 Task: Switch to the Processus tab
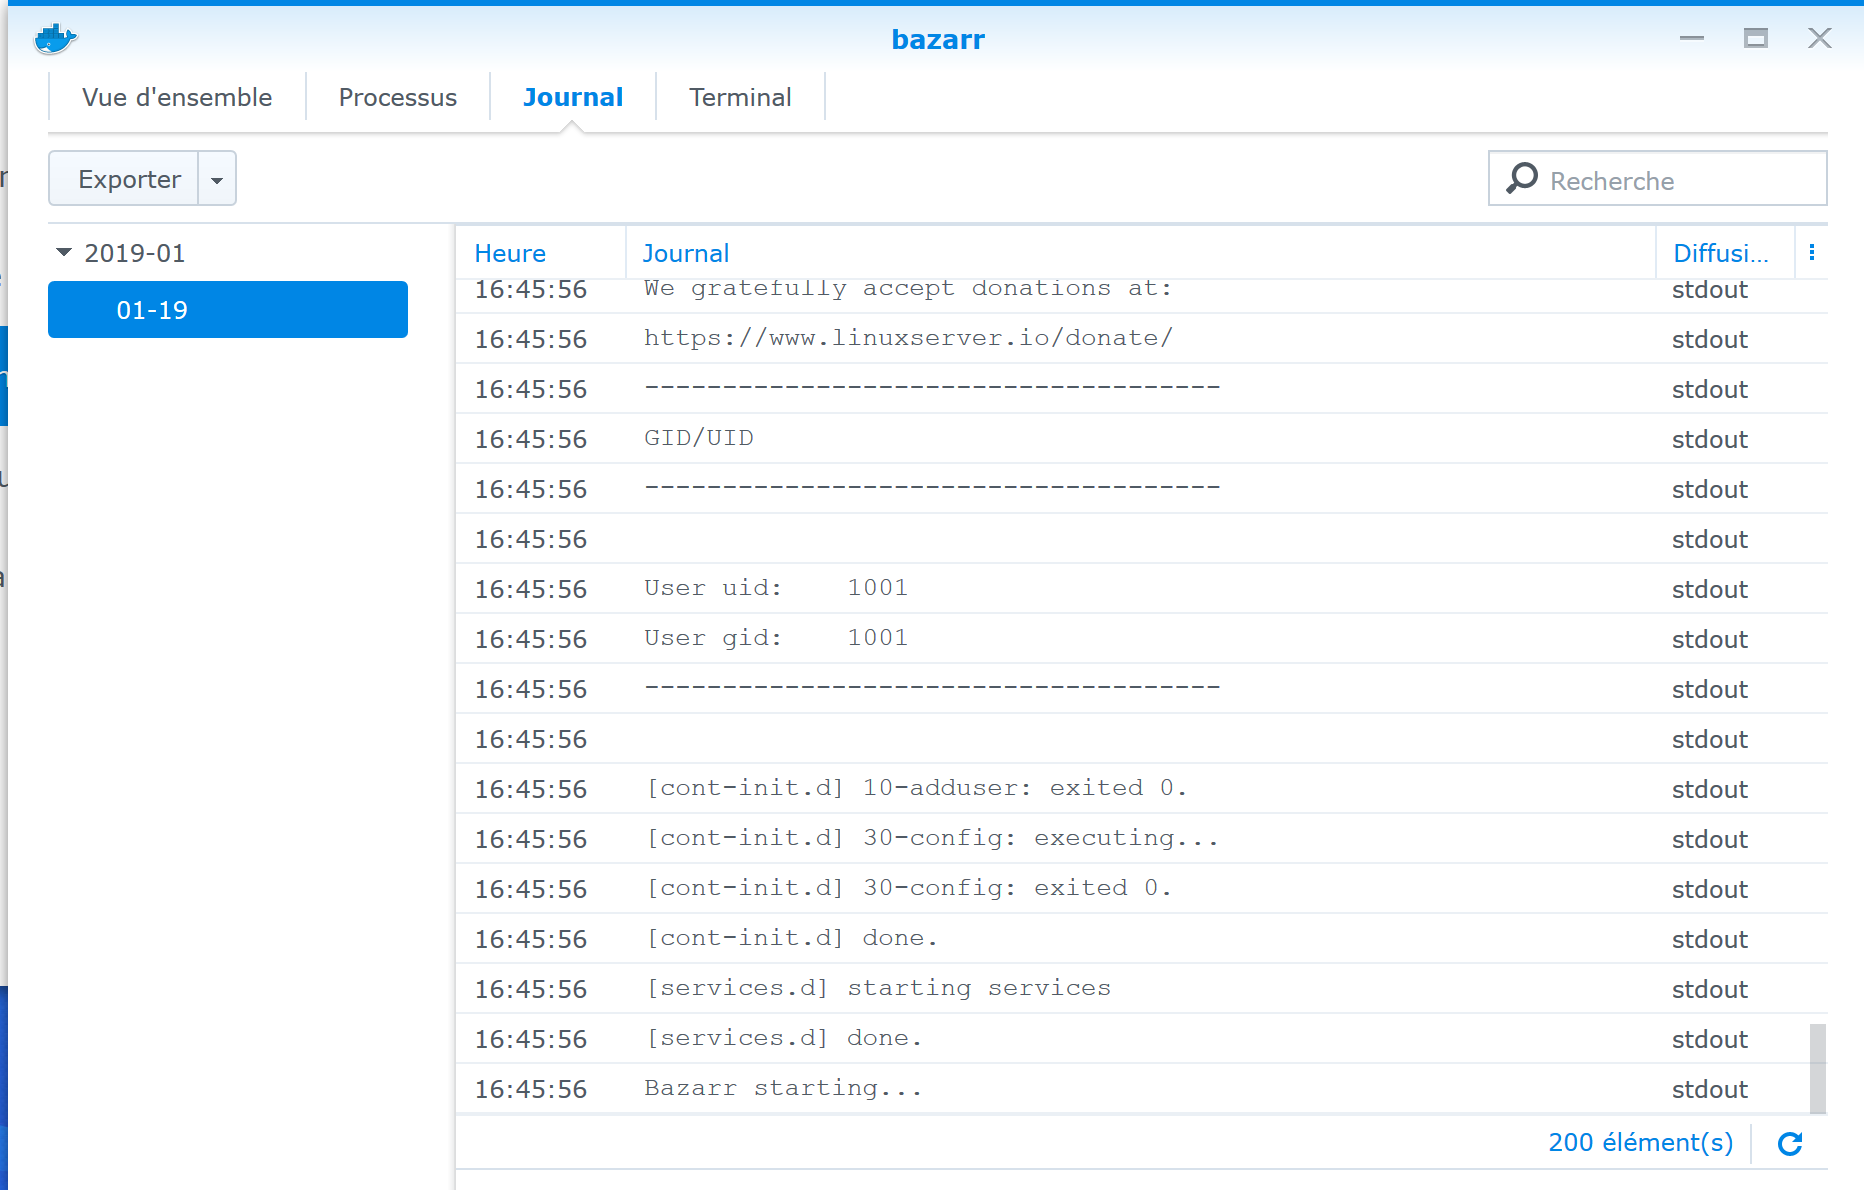(397, 97)
